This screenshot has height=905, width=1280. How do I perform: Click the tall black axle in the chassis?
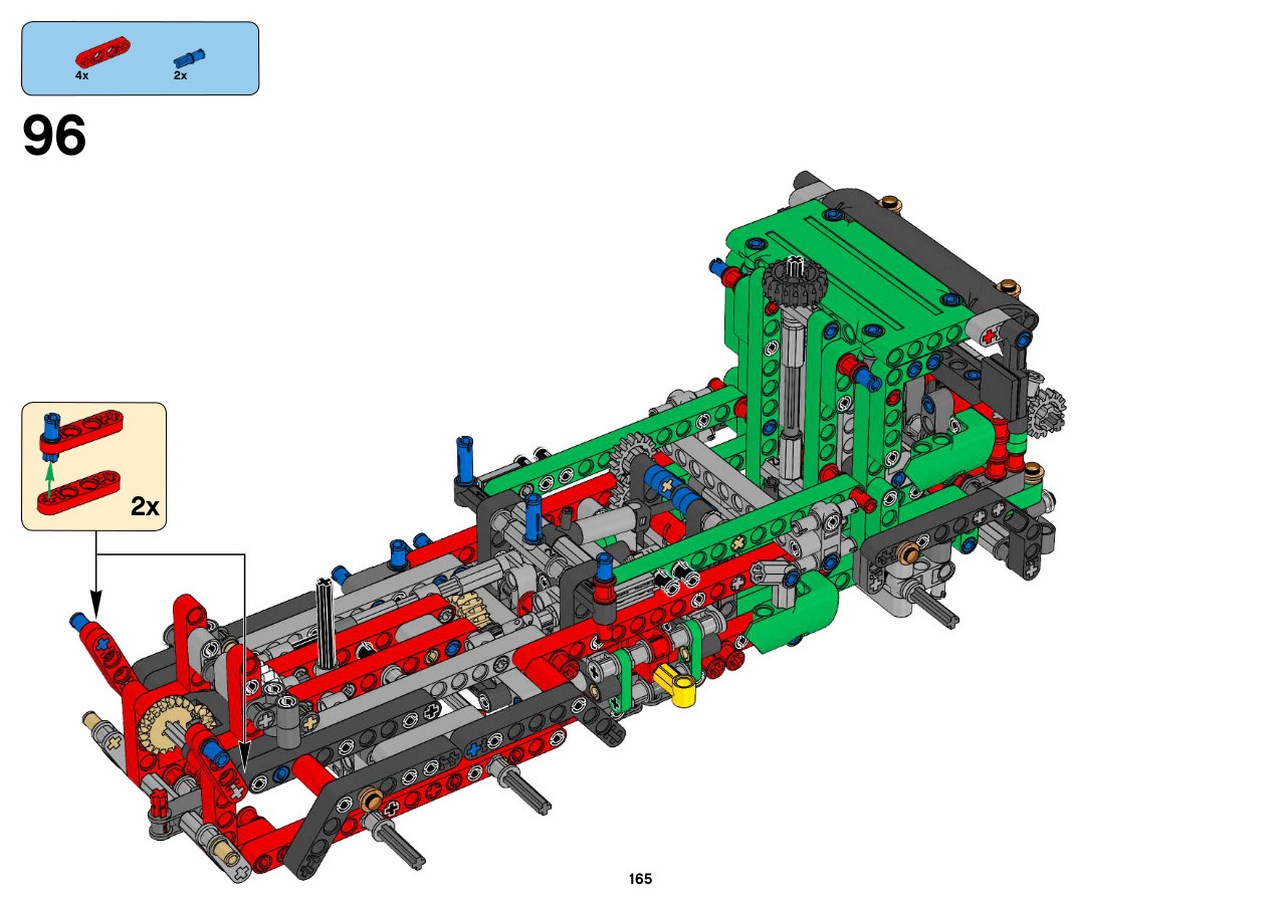point(328,624)
